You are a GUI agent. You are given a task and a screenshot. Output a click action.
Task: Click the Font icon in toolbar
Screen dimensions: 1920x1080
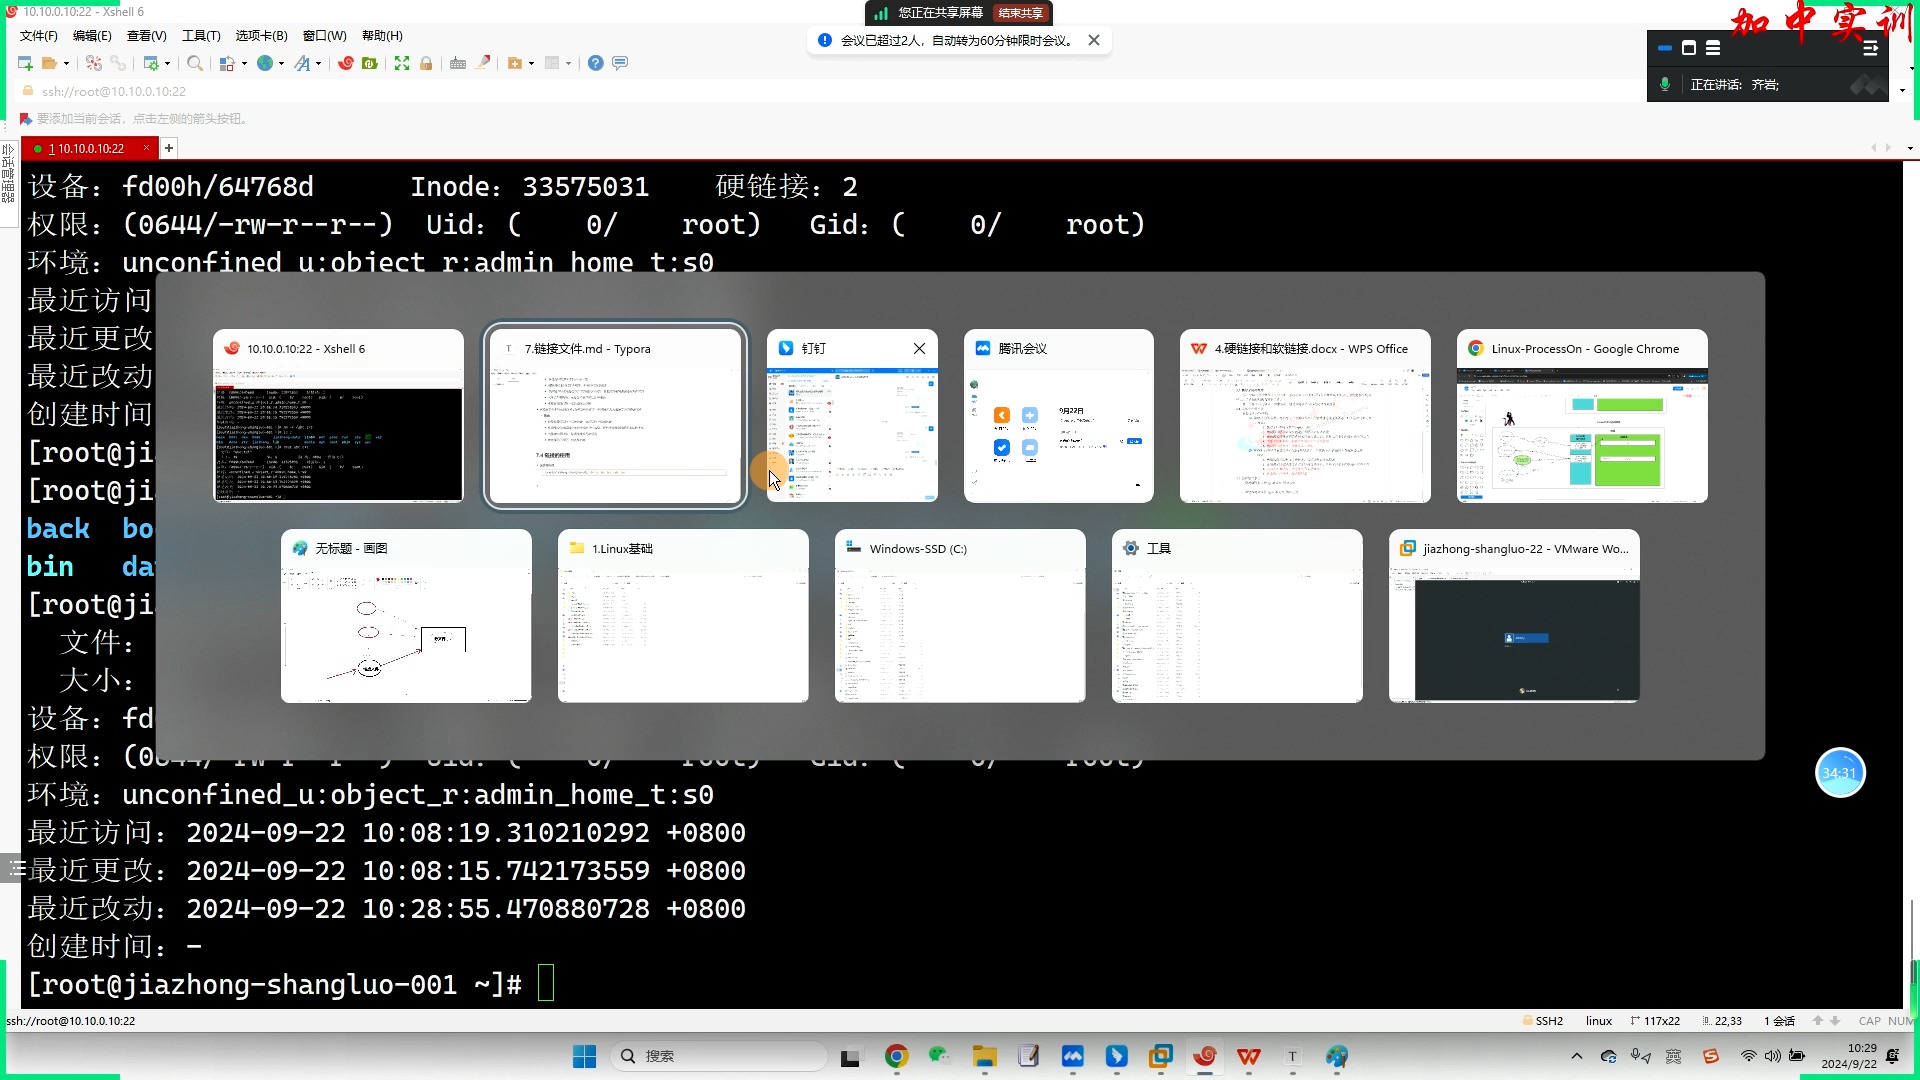click(302, 63)
